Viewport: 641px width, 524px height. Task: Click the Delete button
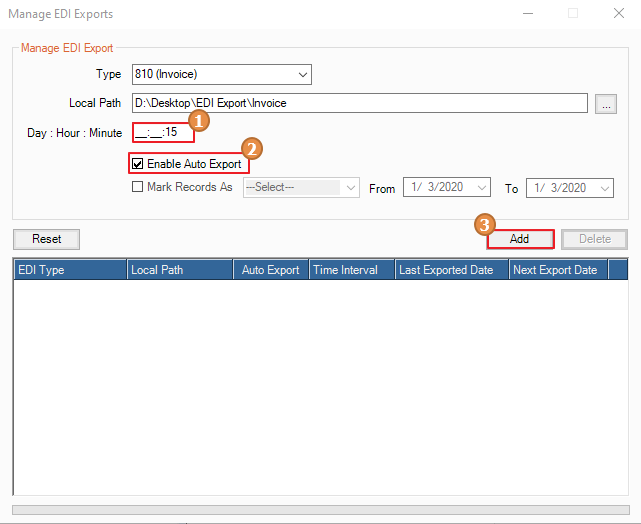(594, 239)
